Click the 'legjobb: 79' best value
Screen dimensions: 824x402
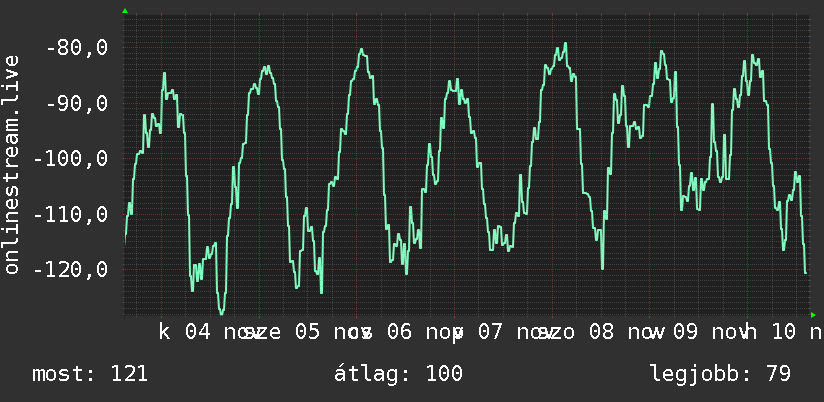tap(720, 374)
